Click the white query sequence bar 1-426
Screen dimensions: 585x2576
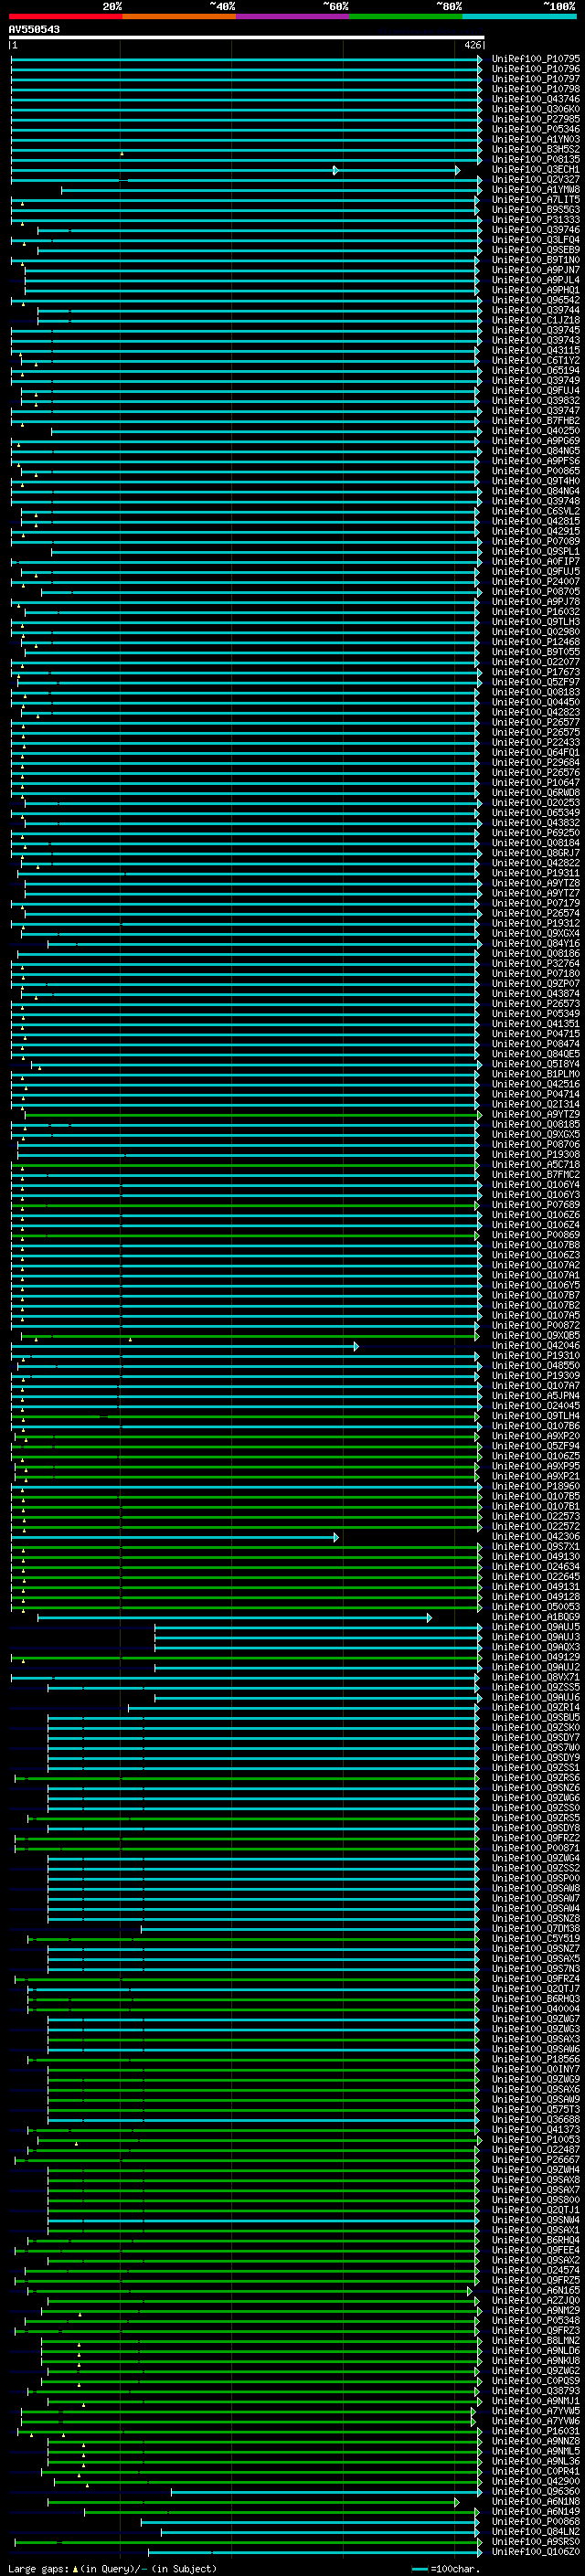coord(246,37)
